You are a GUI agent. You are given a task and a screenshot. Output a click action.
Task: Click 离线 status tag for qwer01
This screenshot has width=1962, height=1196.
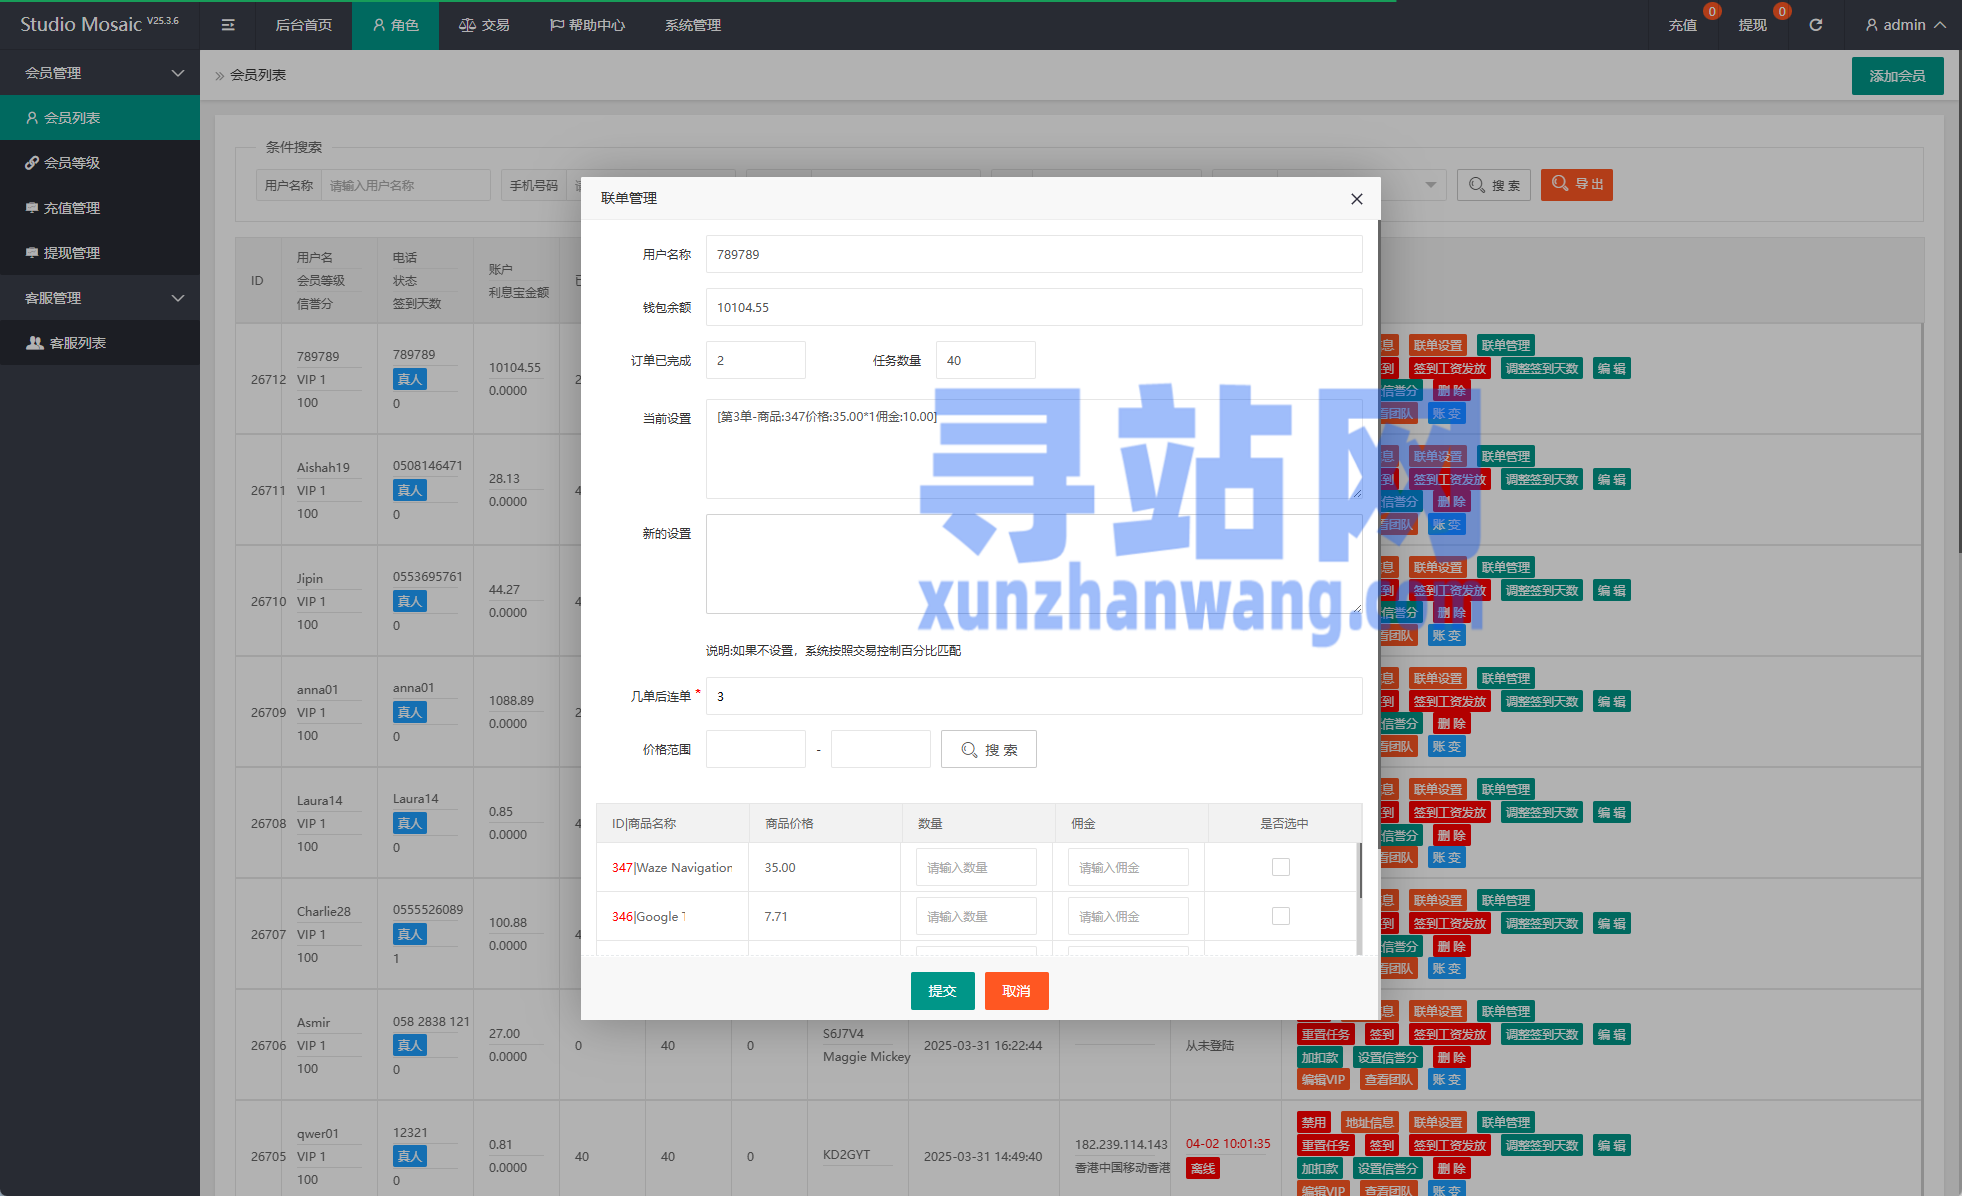(x=1203, y=1168)
